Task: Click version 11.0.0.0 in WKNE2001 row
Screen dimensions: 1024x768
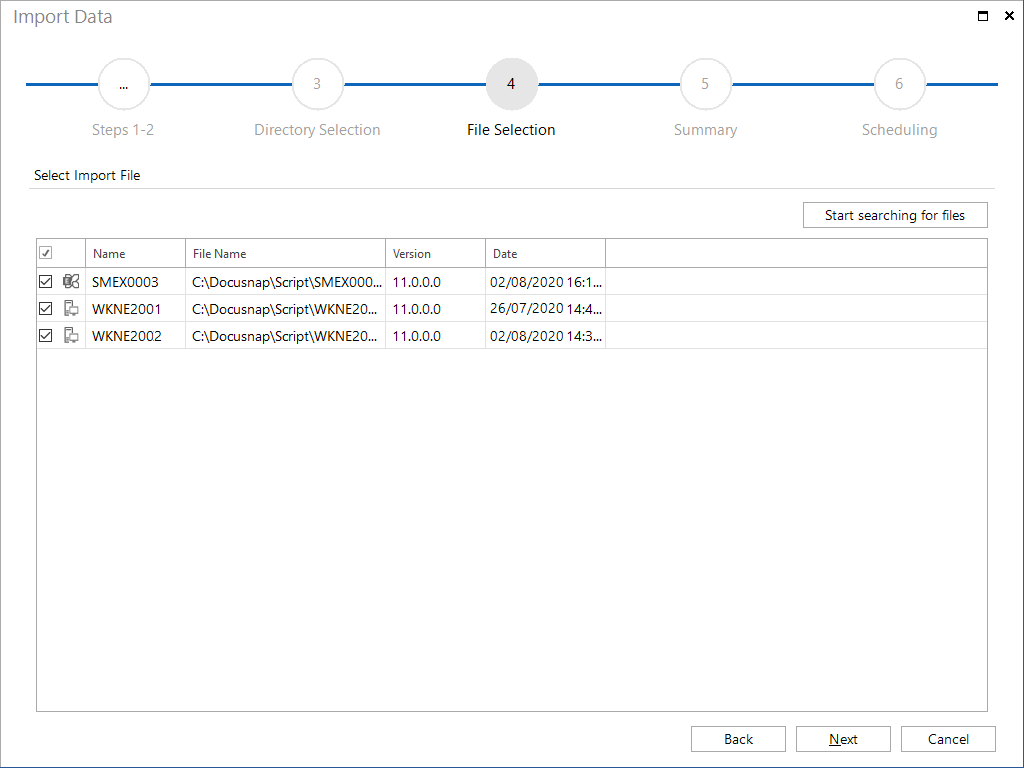Action: tap(436, 309)
